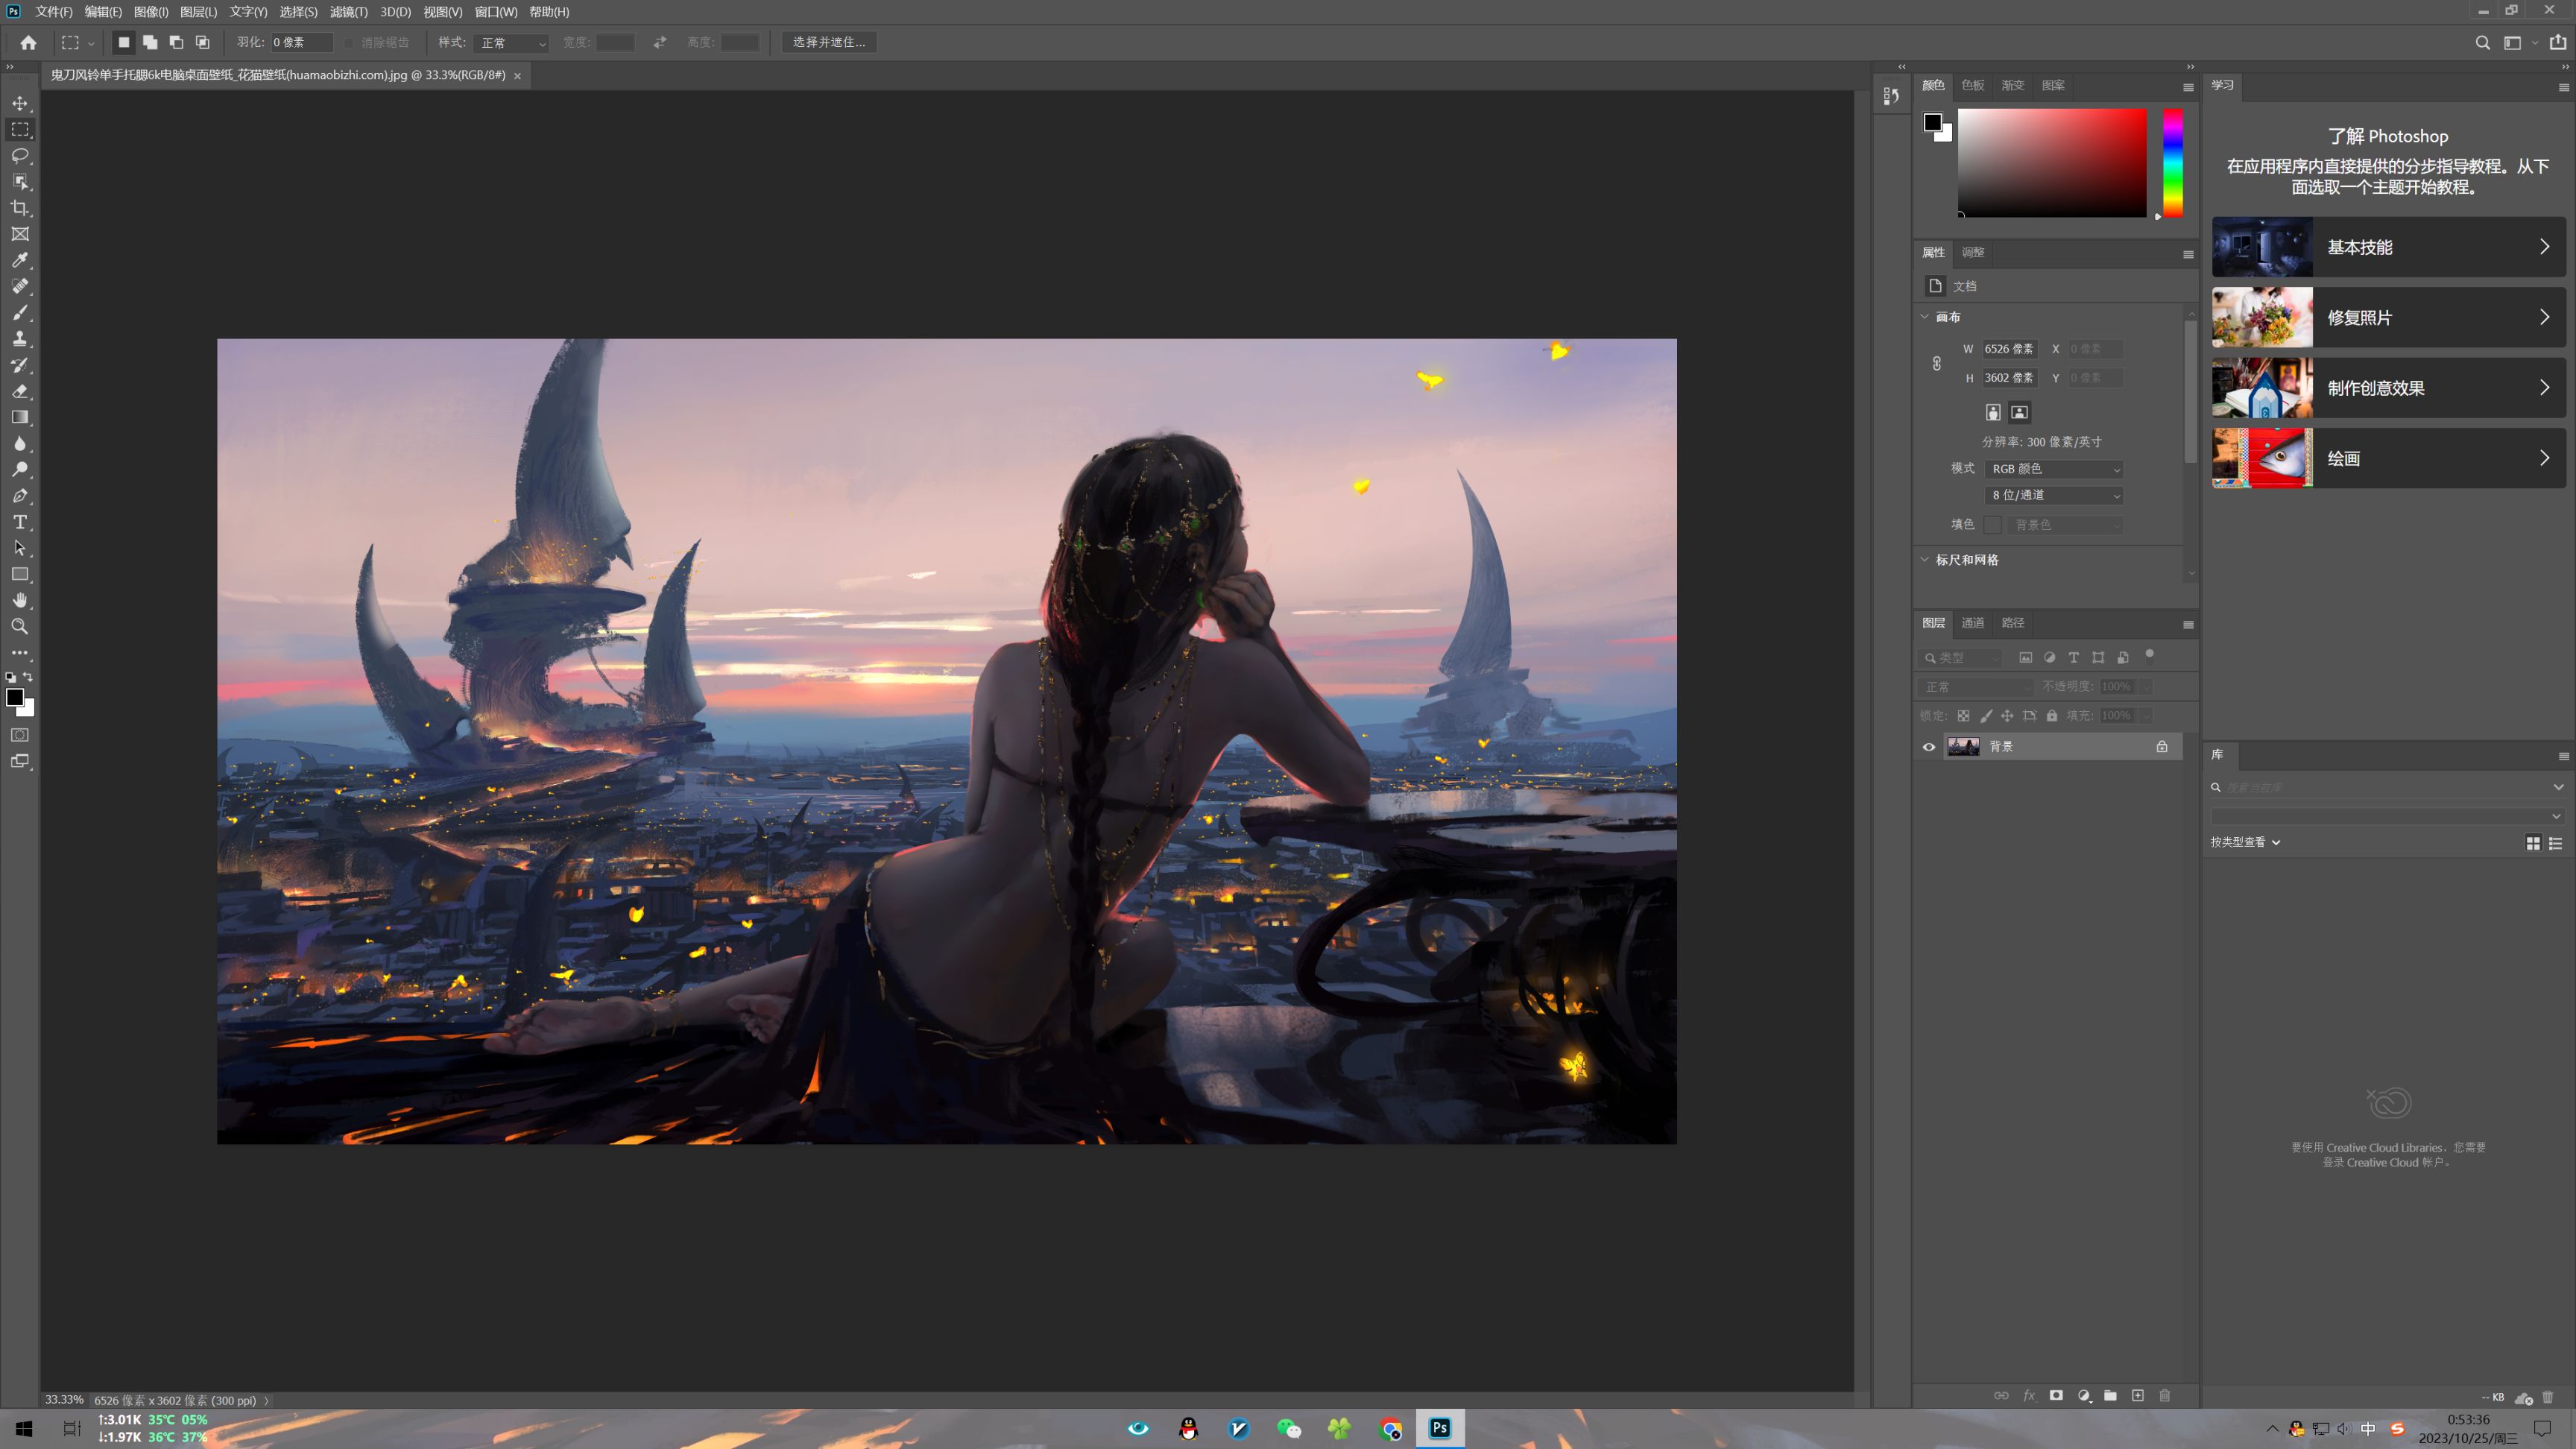Image resolution: width=2576 pixels, height=1449 pixels.
Task: Click the rainbow hue slider strip
Action: pyautogui.click(x=2173, y=162)
